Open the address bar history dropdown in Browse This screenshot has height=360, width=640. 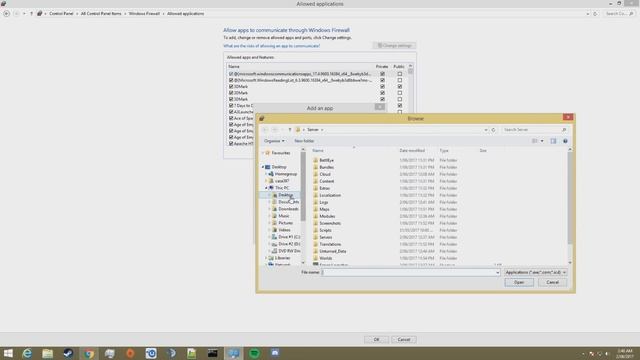(486, 130)
